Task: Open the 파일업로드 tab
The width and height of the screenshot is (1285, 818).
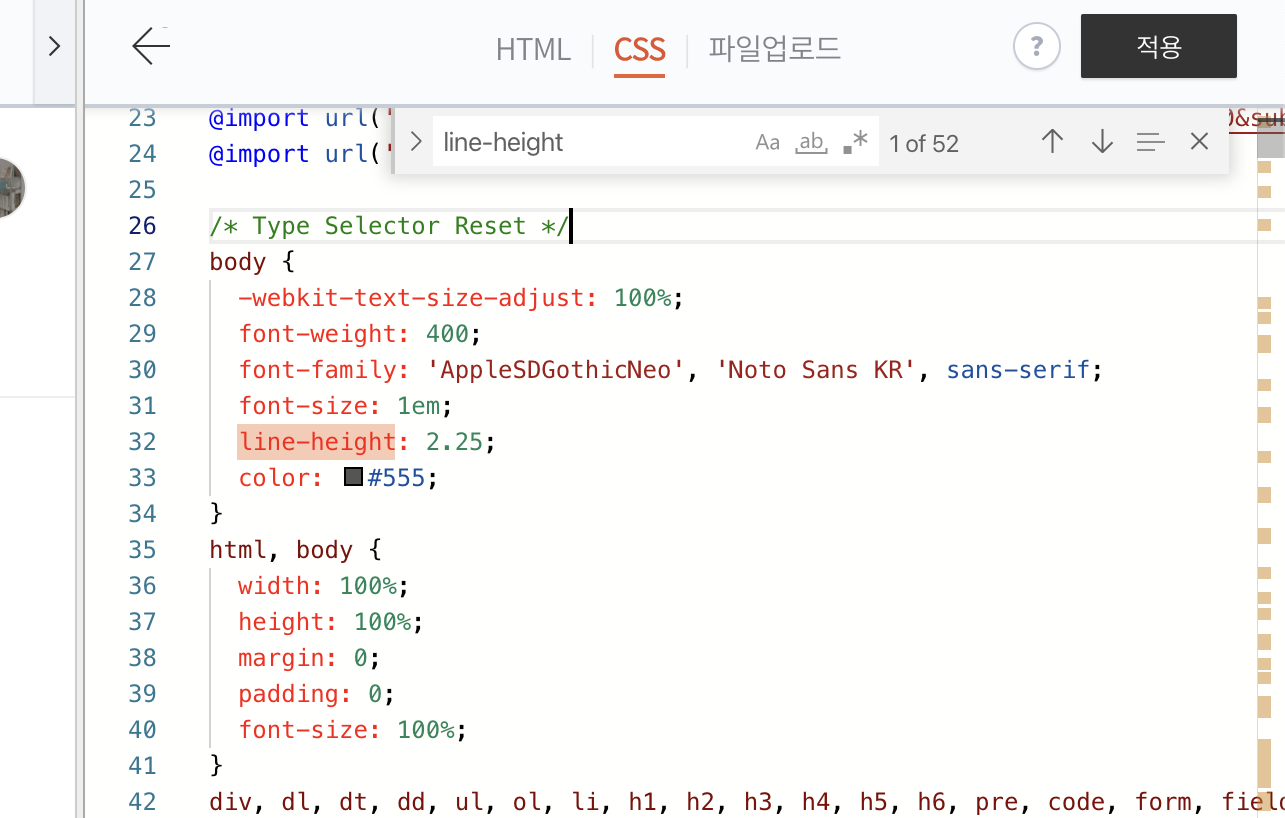Action: pos(773,49)
